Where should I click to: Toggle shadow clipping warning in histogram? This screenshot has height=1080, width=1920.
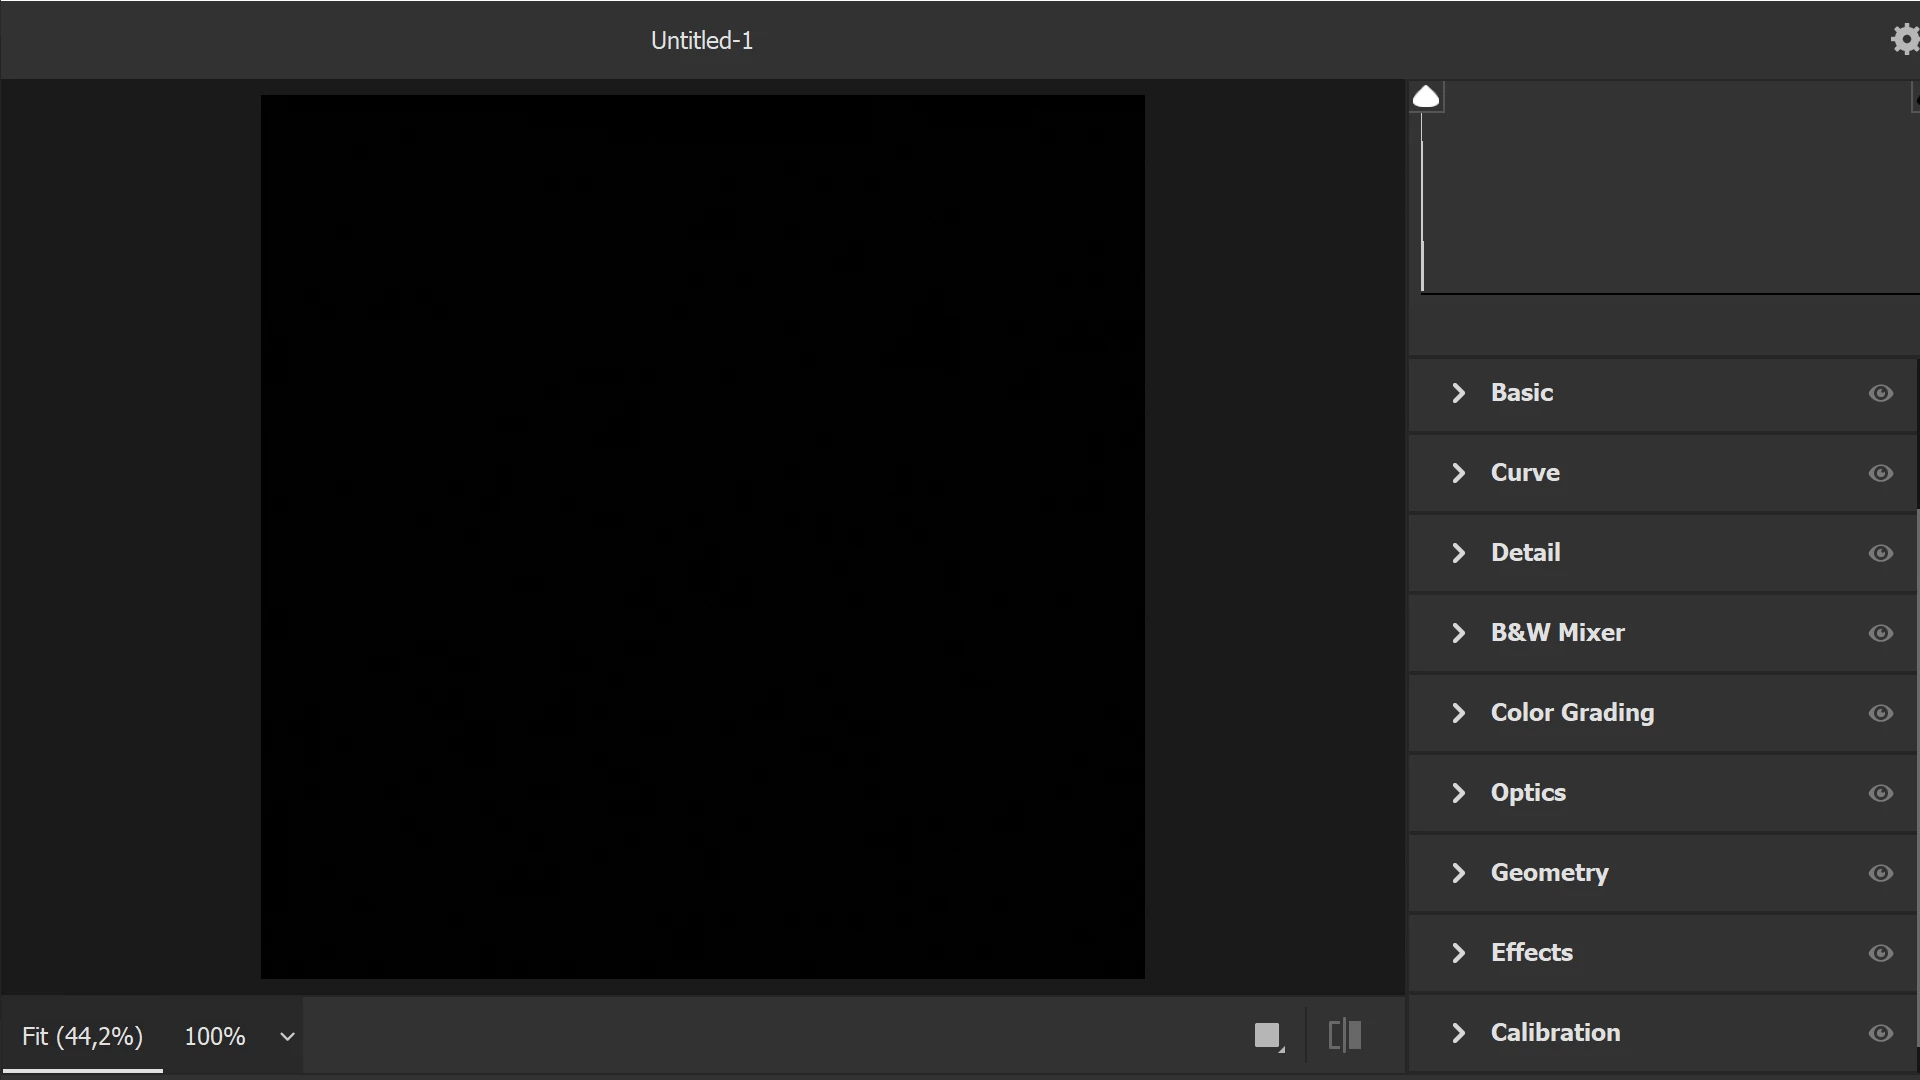tap(1426, 97)
